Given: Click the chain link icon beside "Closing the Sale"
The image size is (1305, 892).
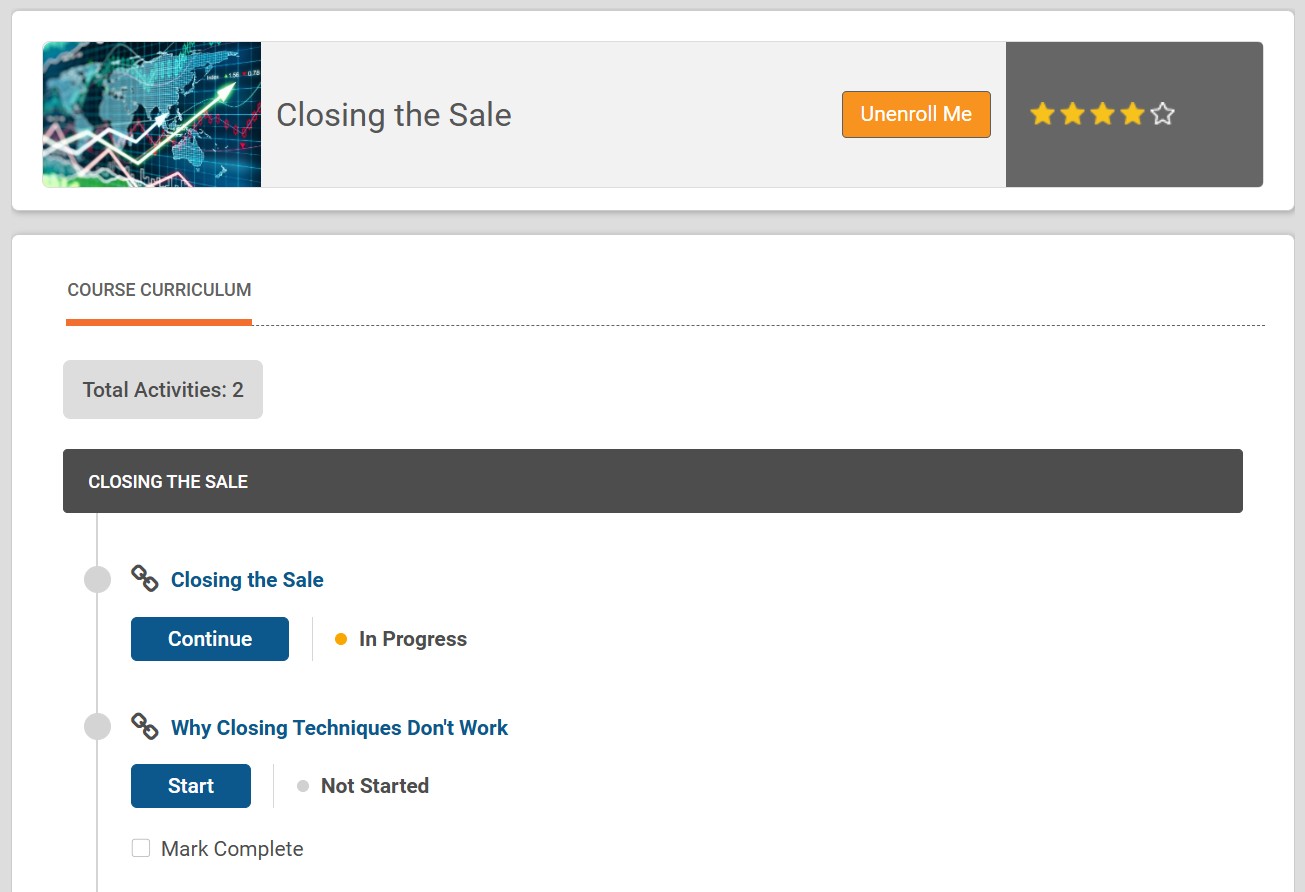Looking at the screenshot, I should 144,578.
